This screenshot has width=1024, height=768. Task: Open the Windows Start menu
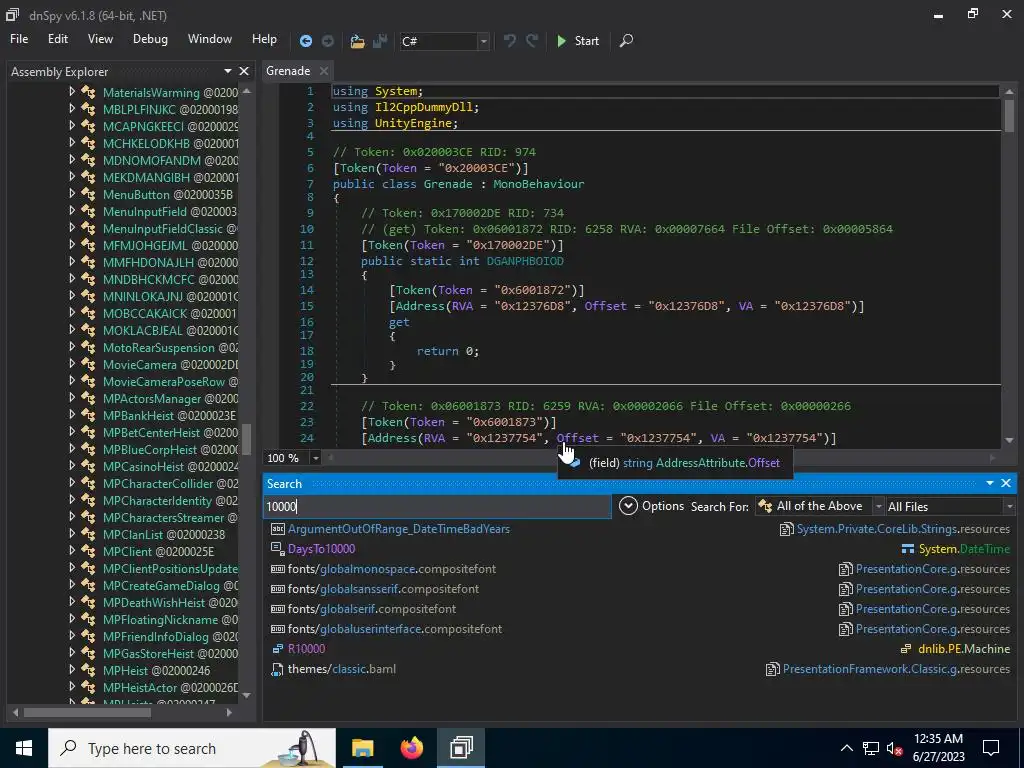24,748
